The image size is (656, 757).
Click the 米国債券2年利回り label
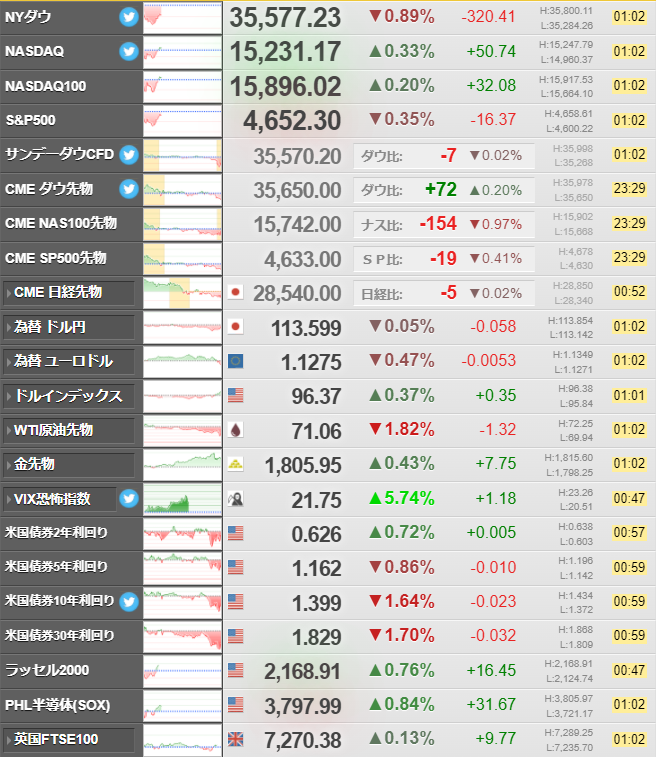click(x=56, y=533)
